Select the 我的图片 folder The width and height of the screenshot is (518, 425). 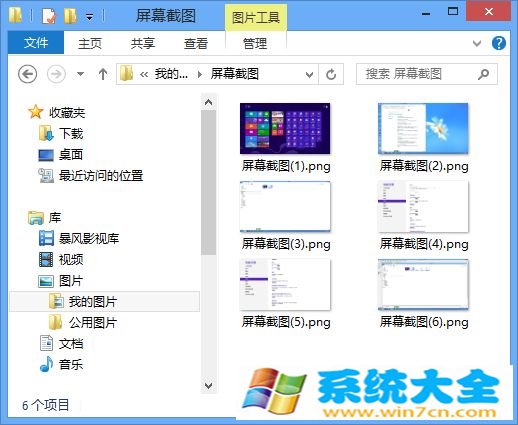[105, 302]
